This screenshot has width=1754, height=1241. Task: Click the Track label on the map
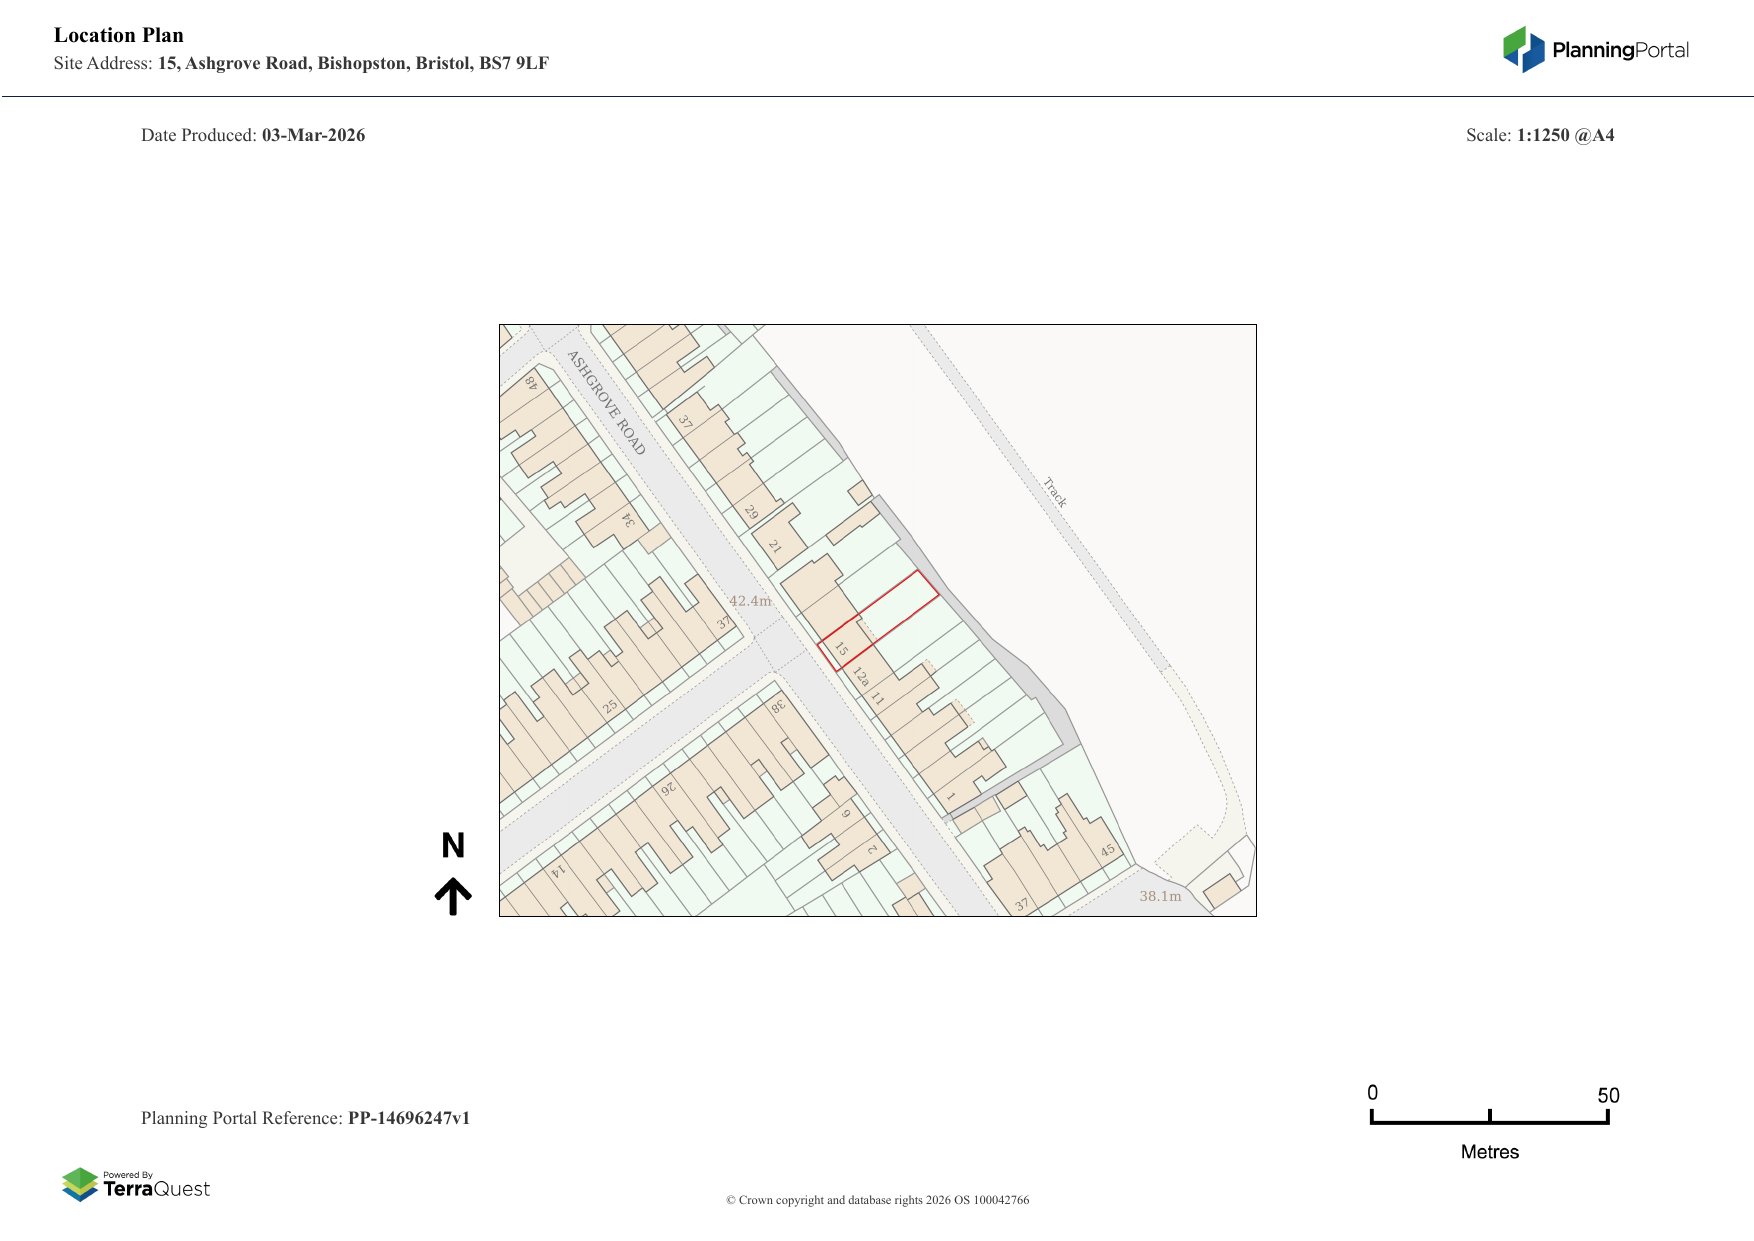1055,492
